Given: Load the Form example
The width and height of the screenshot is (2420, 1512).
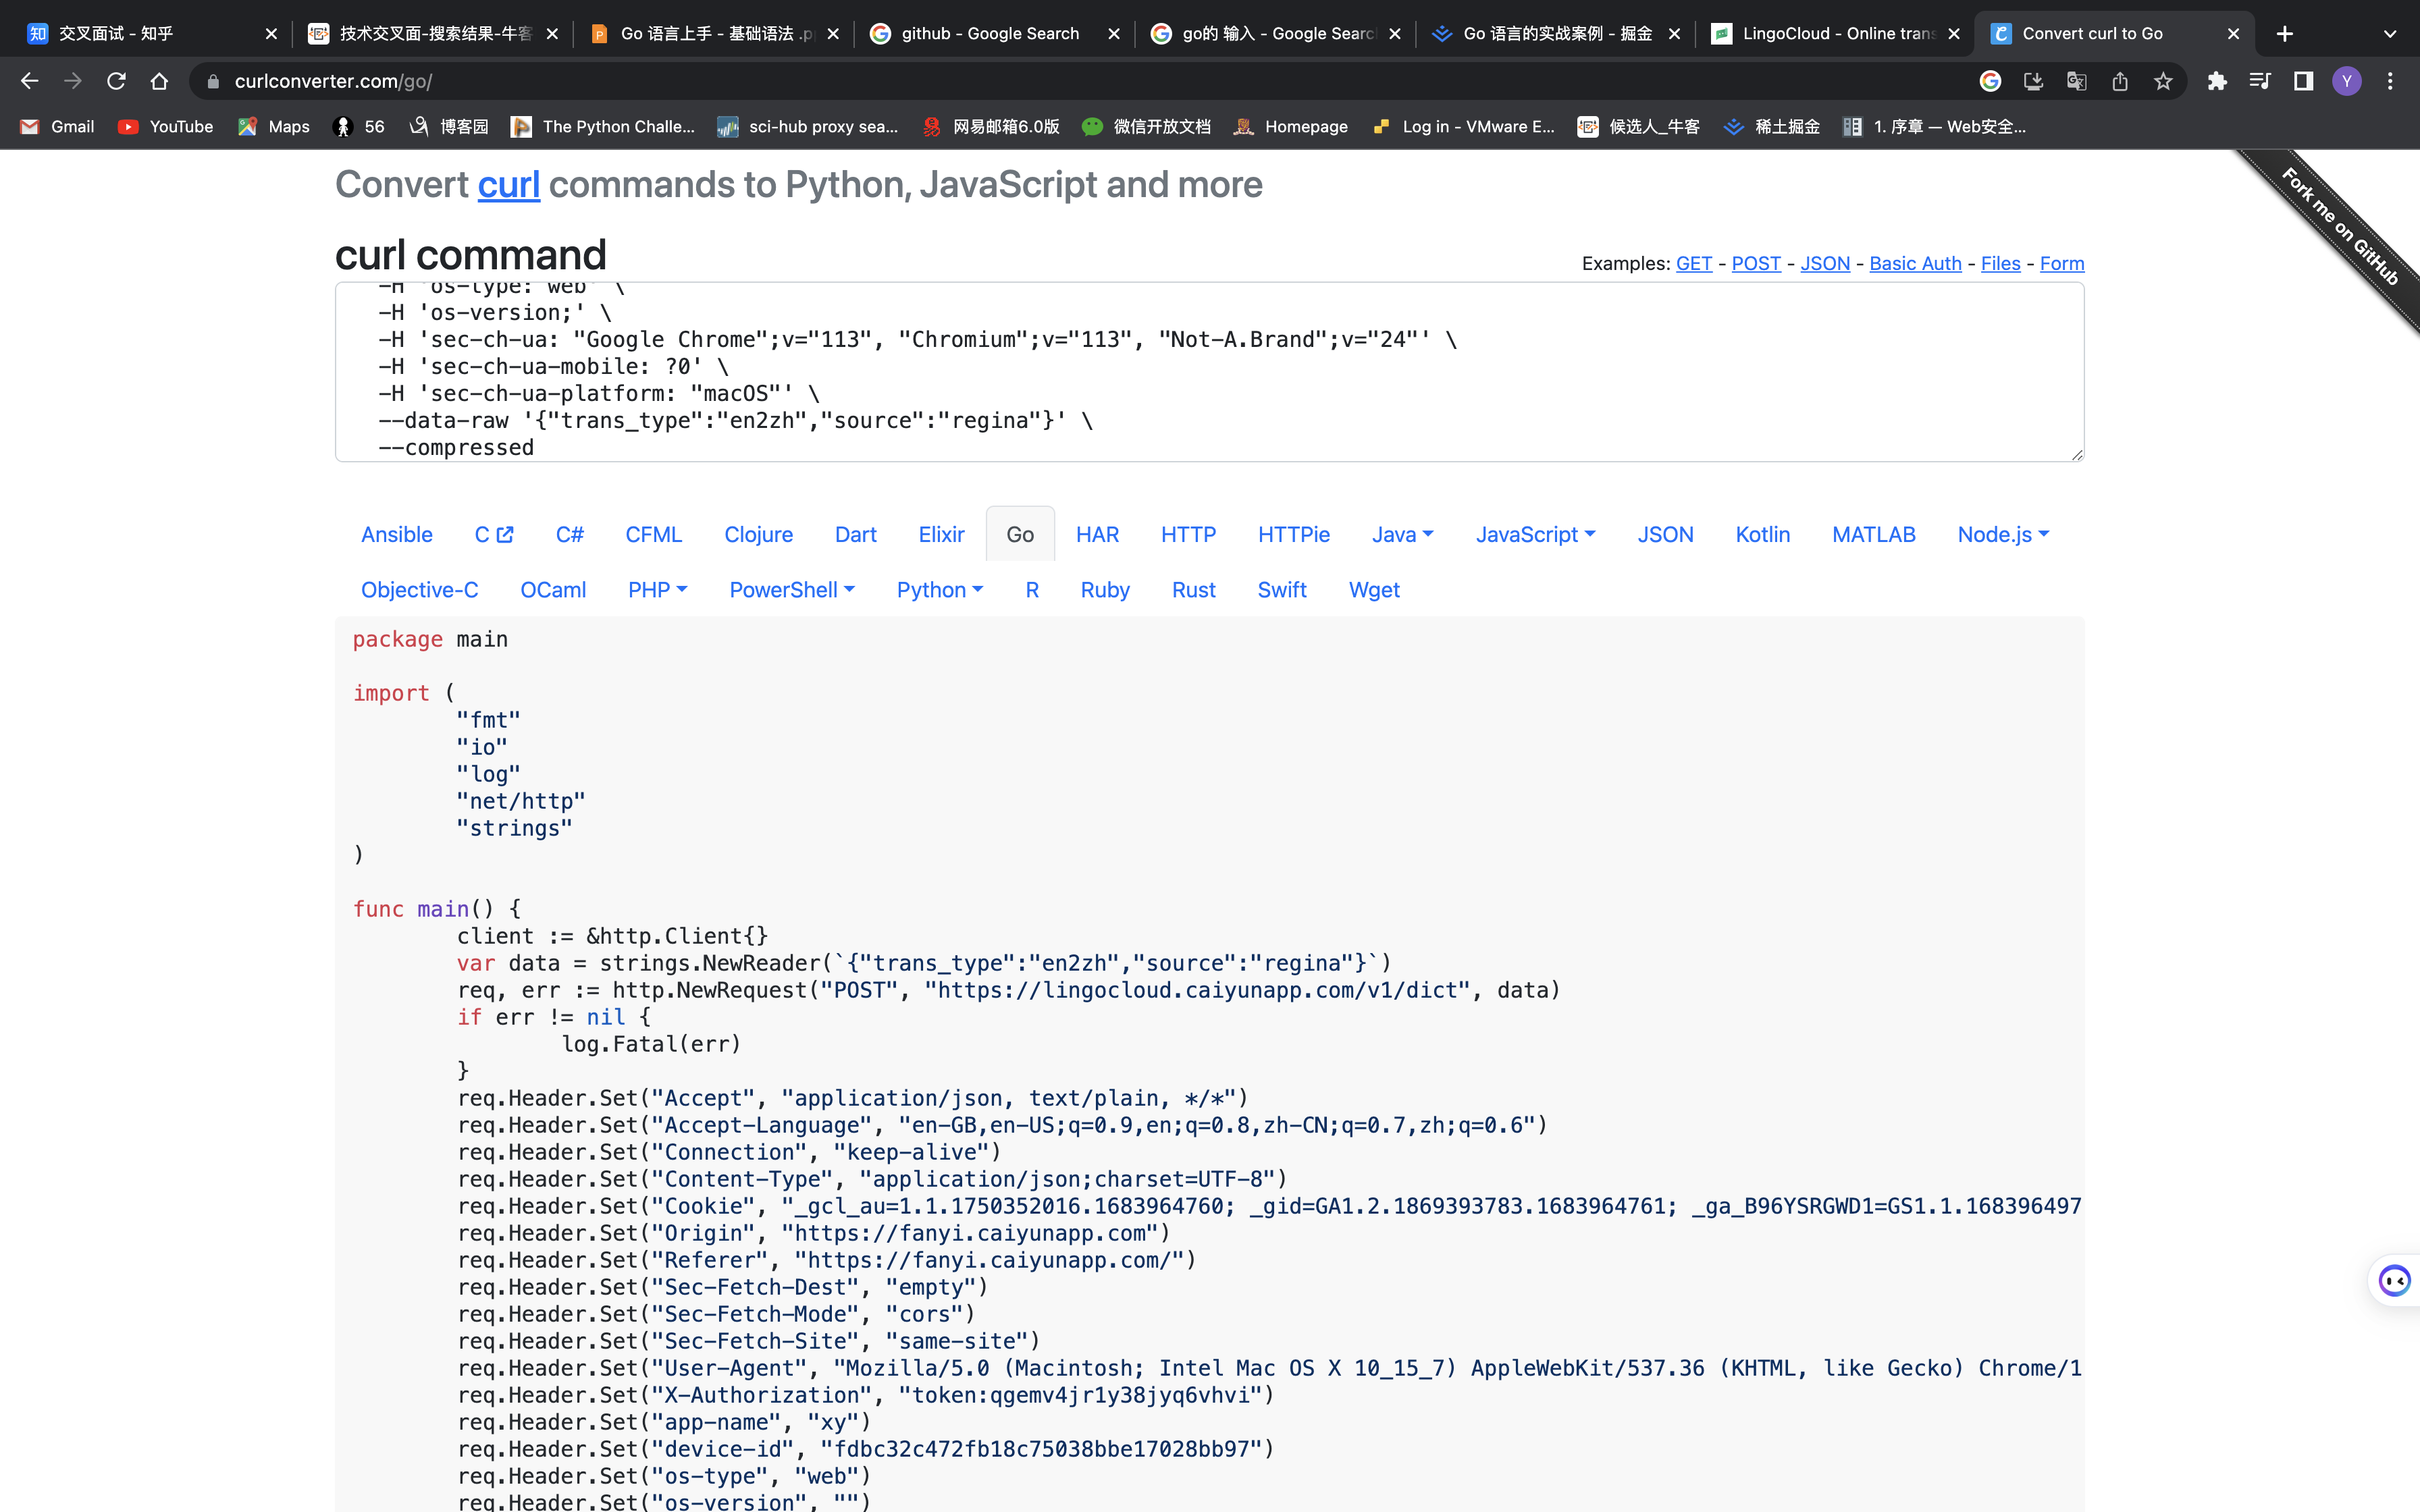Looking at the screenshot, I should tap(2062, 263).
